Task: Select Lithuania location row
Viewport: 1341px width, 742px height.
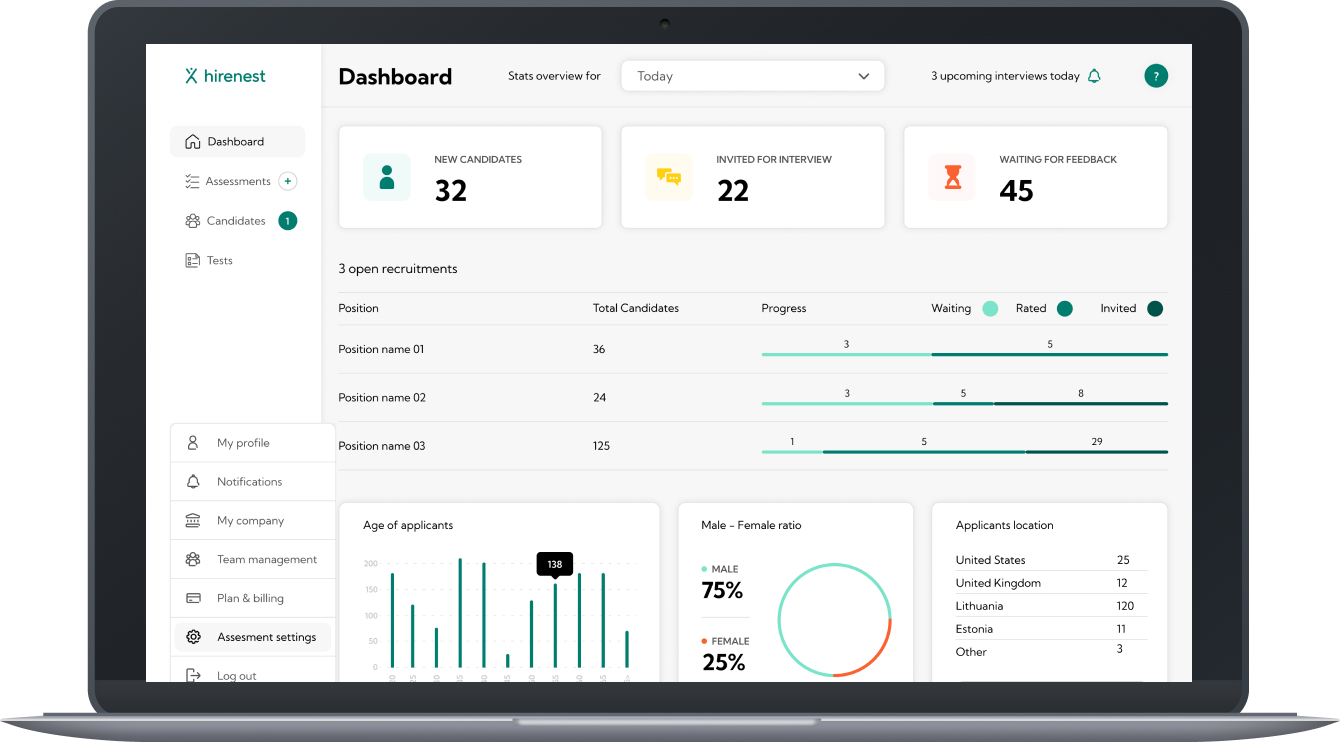Action: pos(1050,606)
